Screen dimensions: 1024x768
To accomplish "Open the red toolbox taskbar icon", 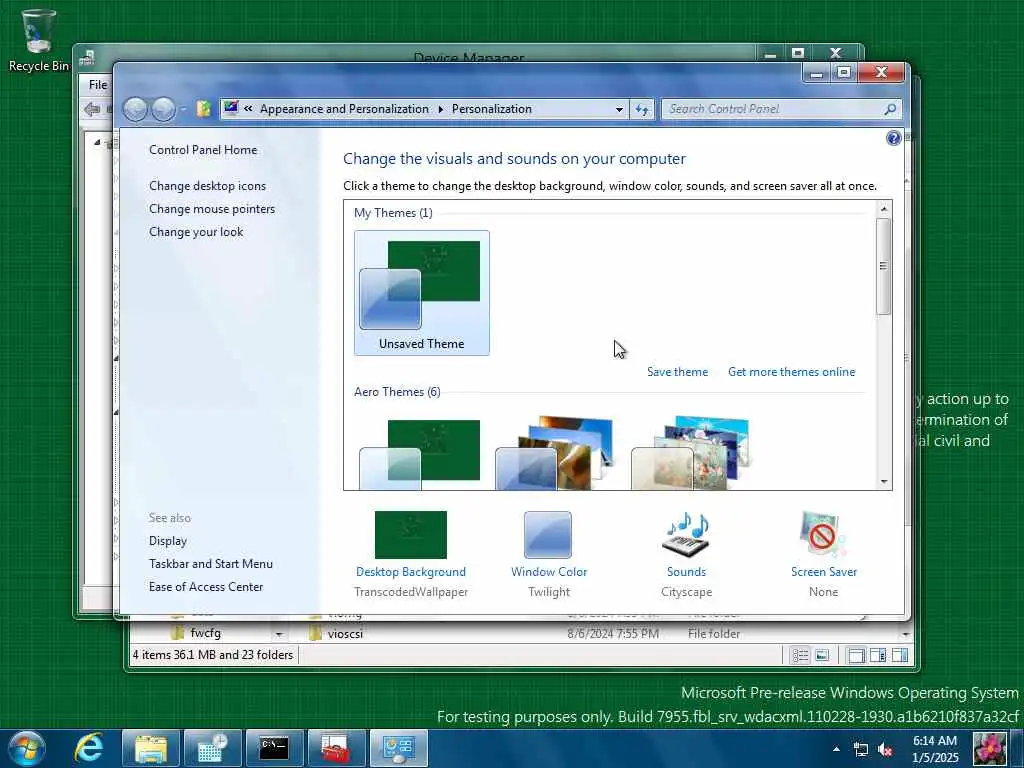I will [x=337, y=748].
